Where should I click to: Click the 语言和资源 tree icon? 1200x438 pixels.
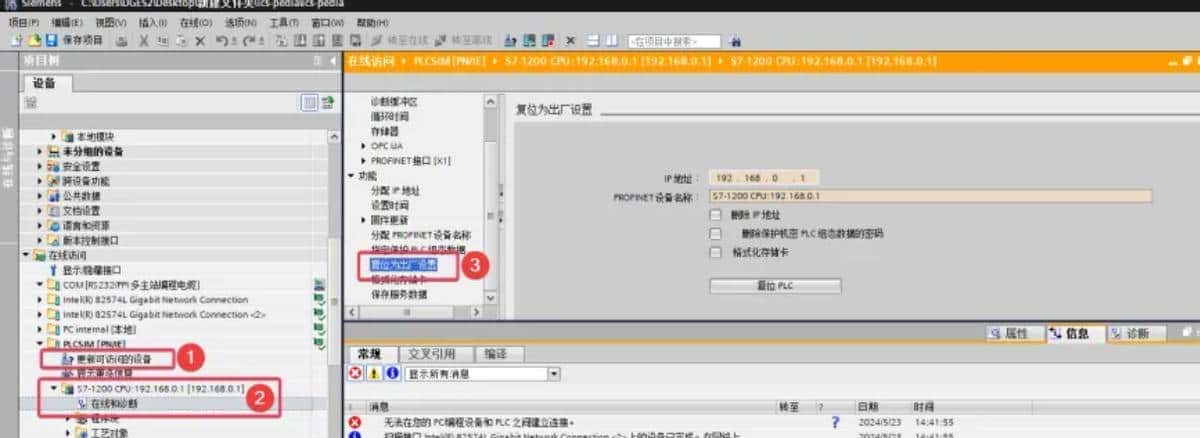click(54, 225)
